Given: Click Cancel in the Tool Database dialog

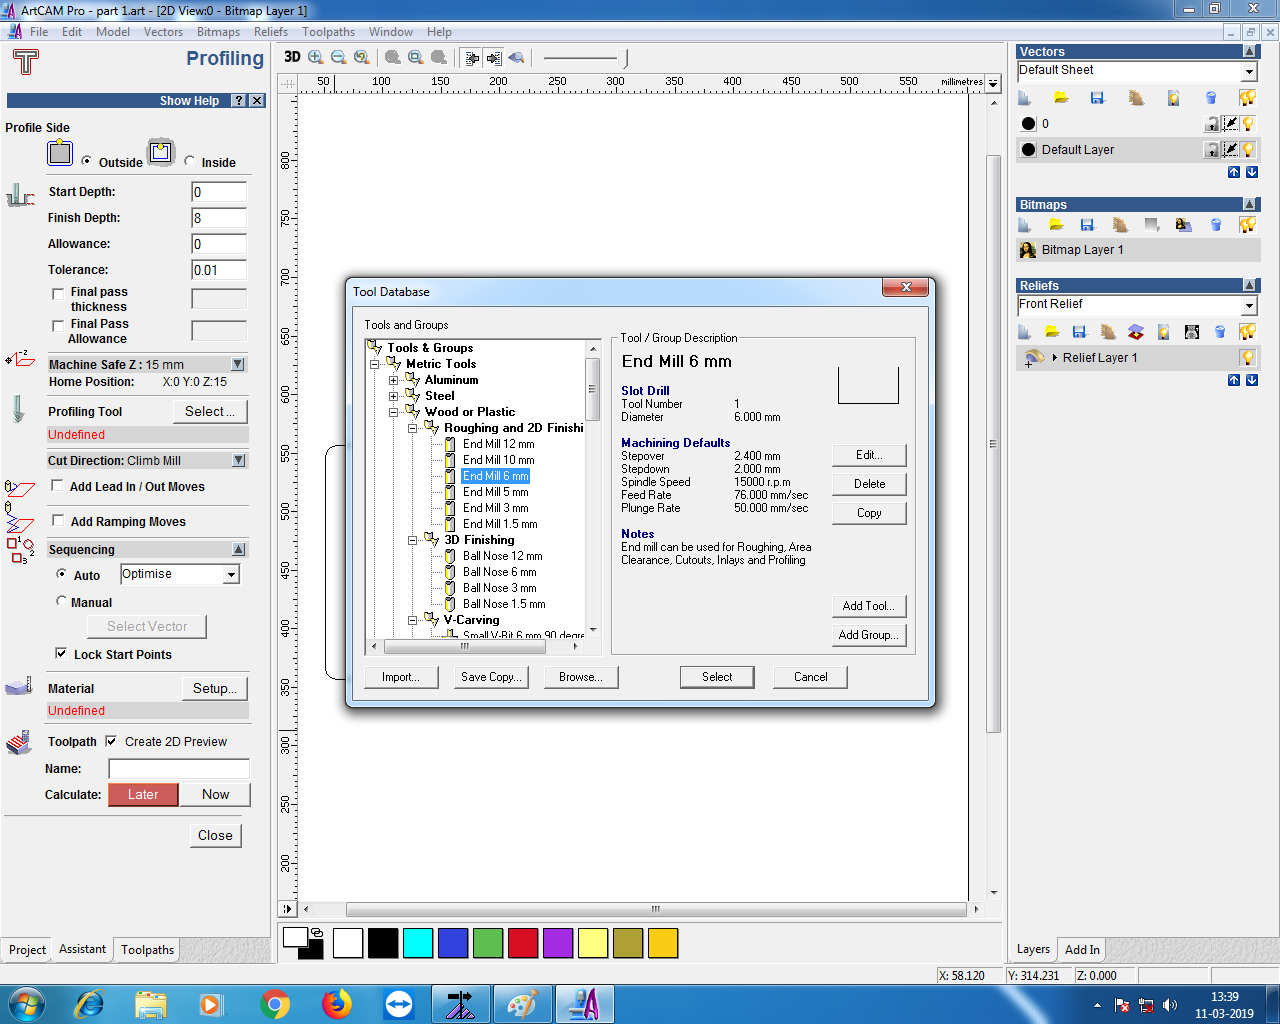Looking at the screenshot, I should tap(810, 677).
